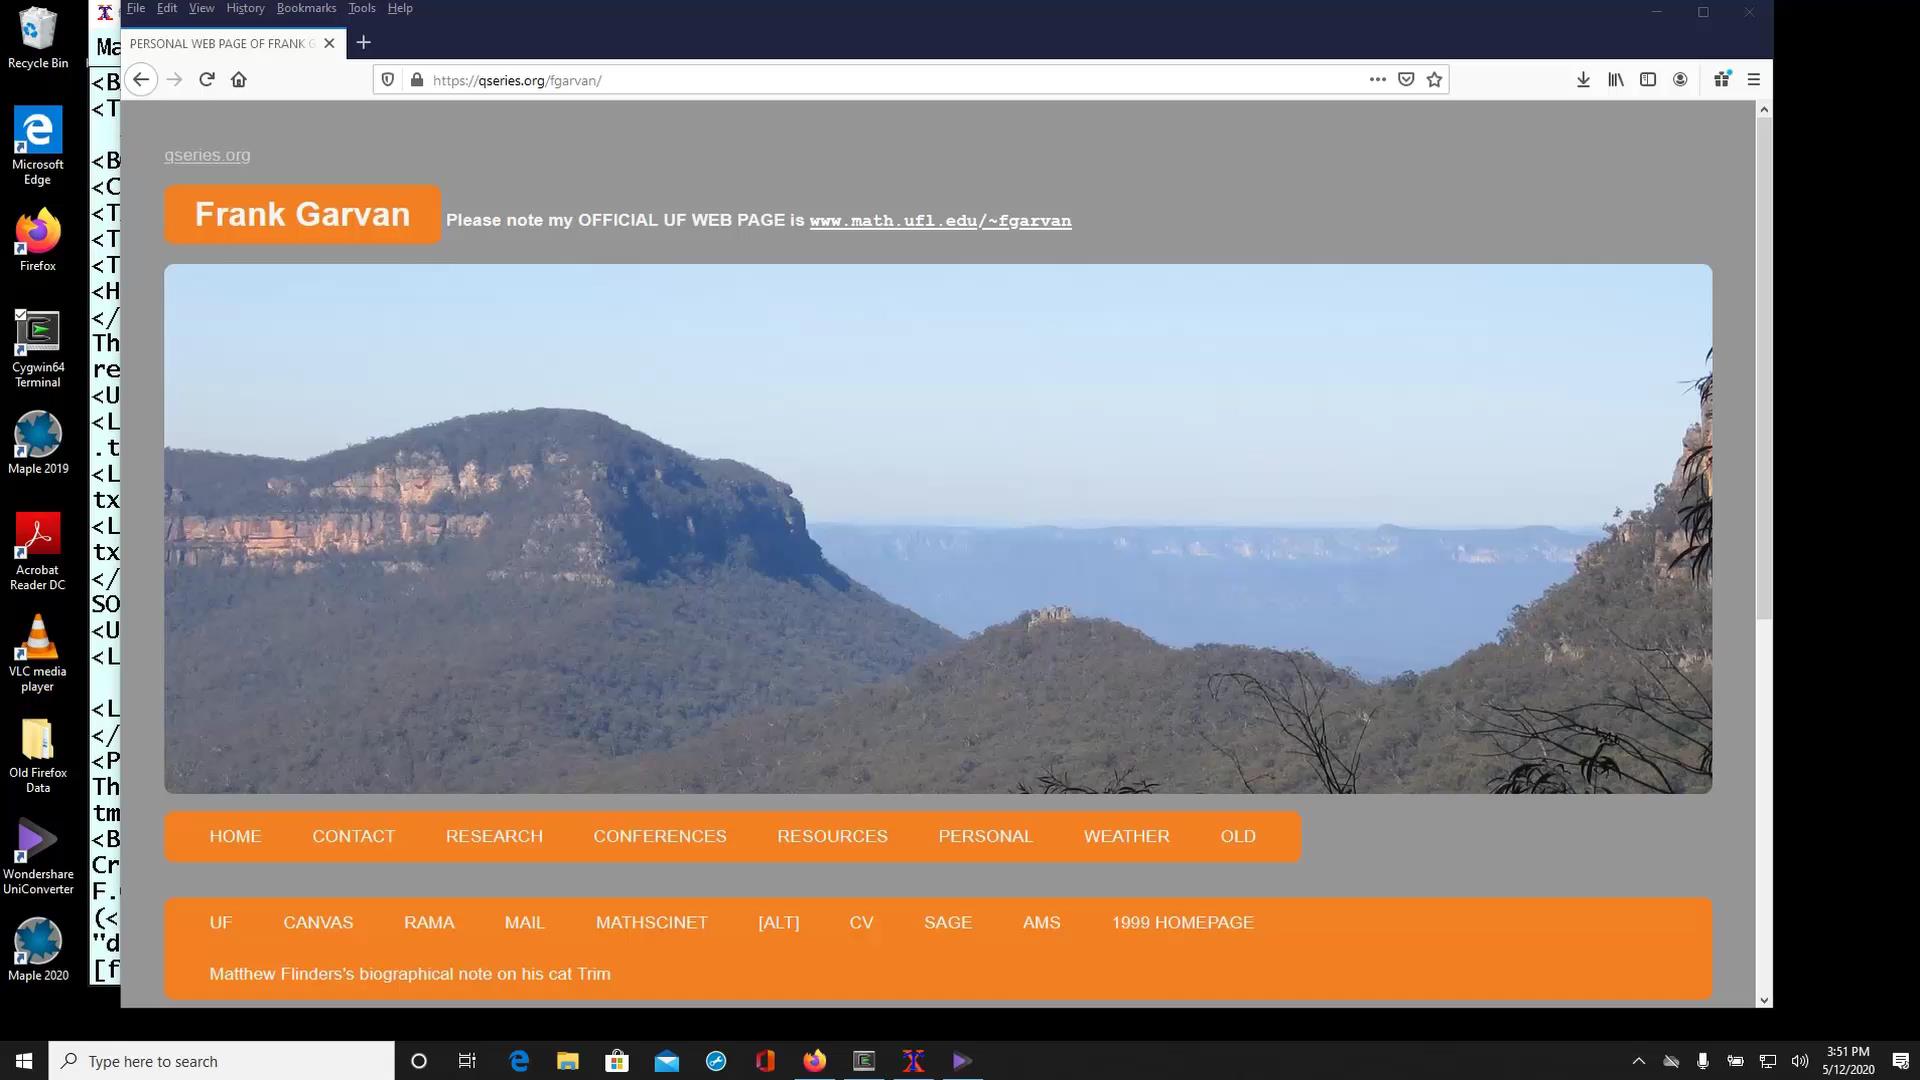
Task: Open the page actions ellipsis menu
Action: [x=1377, y=79]
